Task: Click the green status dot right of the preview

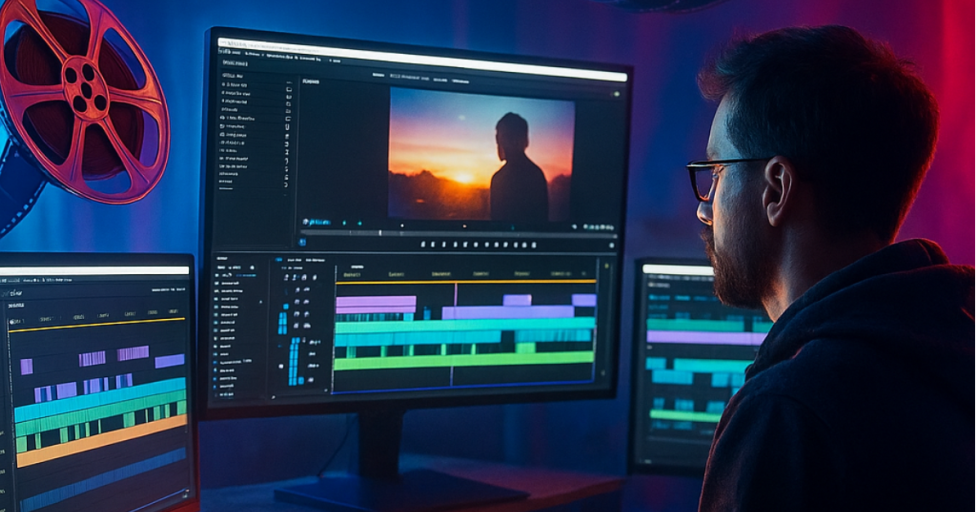Action: [x=616, y=94]
